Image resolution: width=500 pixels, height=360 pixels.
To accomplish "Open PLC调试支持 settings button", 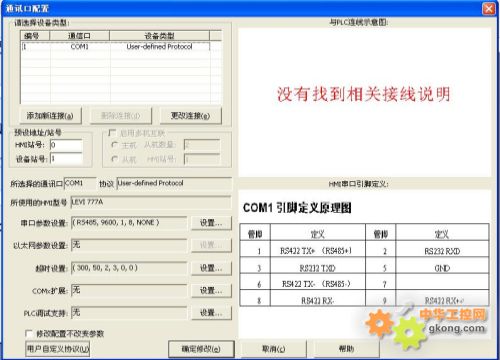I will click(x=211, y=313).
